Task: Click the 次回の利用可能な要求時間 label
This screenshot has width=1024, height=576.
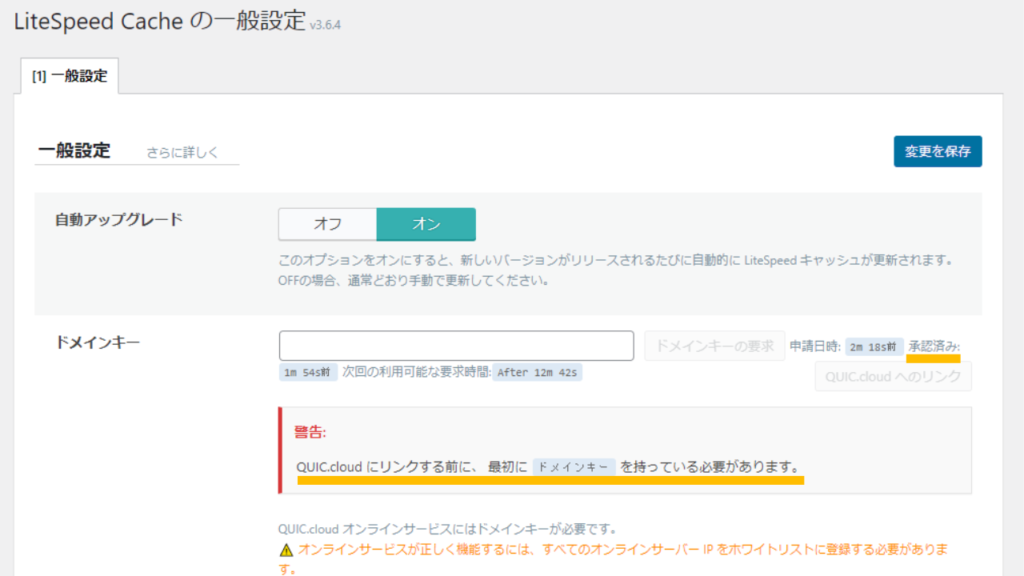Action: (416, 372)
